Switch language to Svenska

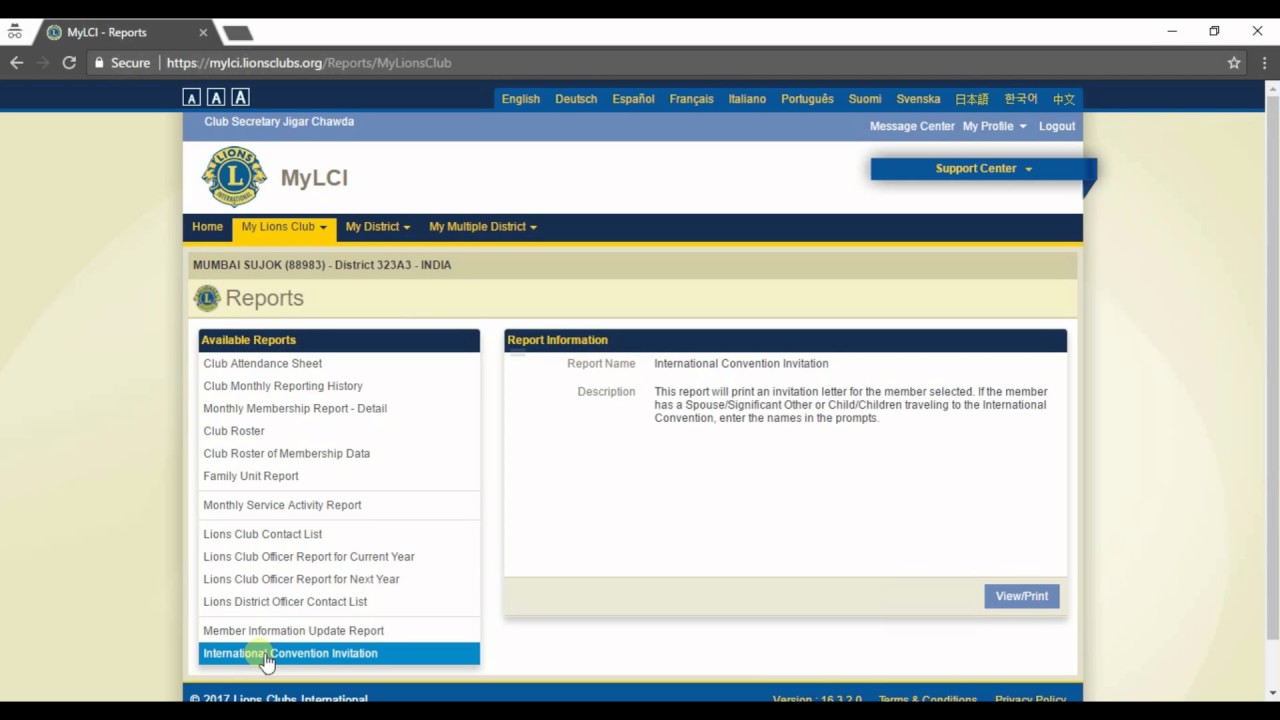click(x=918, y=99)
